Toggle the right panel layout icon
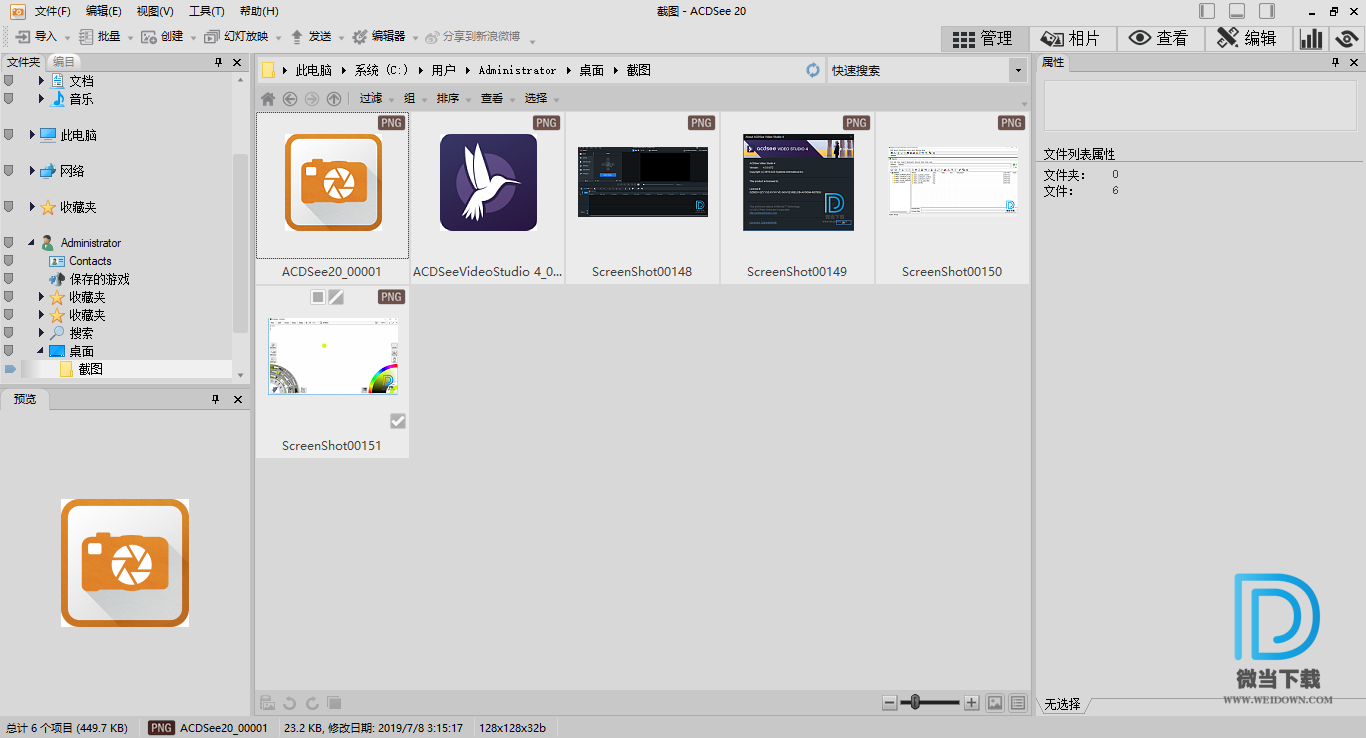 click(1267, 11)
